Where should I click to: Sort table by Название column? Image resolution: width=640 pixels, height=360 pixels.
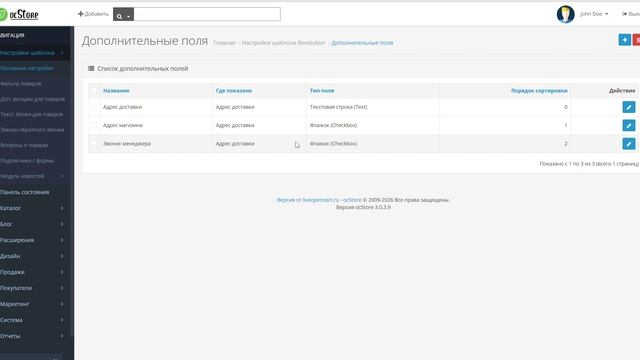(116, 91)
